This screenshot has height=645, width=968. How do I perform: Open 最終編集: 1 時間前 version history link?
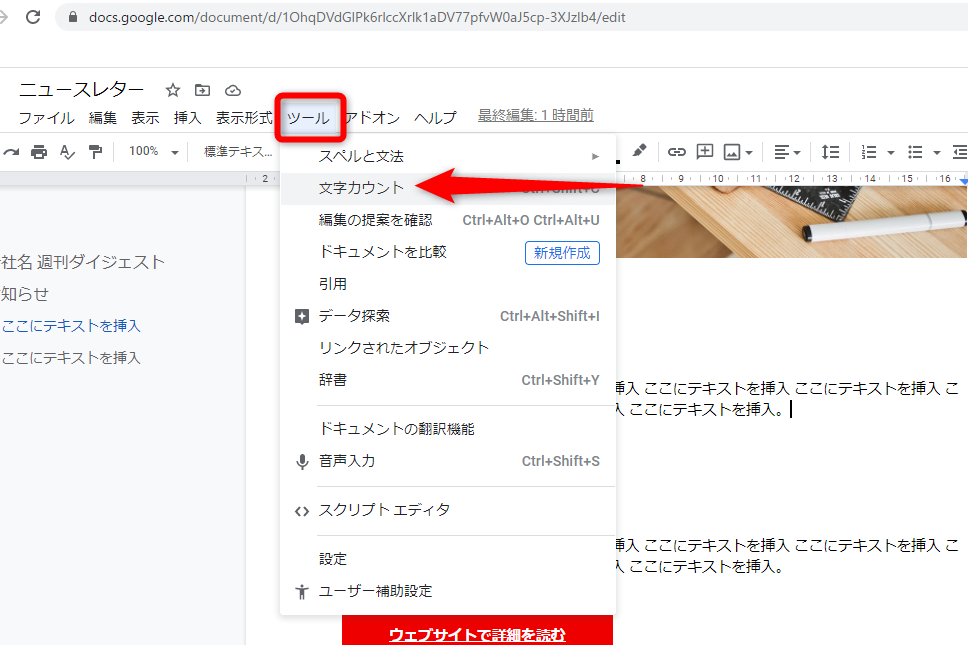click(536, 115)
